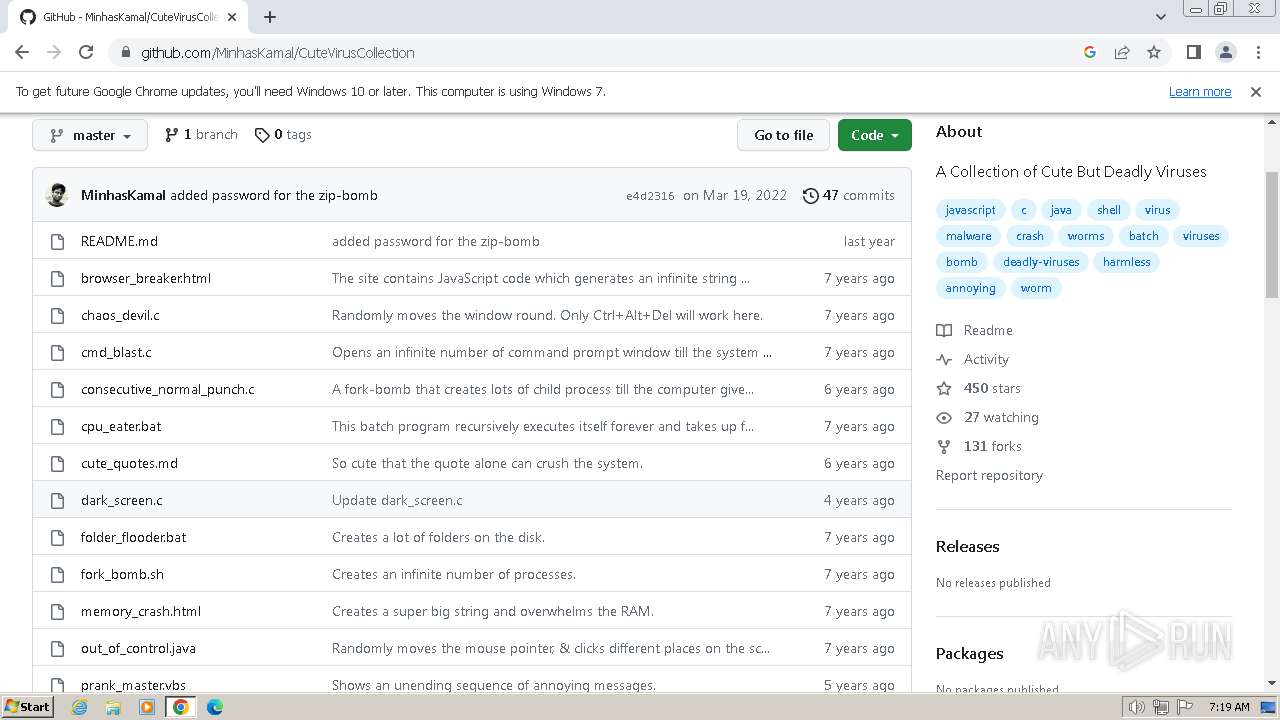The height and width of the screenshot is (720, 1280).
Task: Open the master branch dropdown
Action: coord(90,135)
